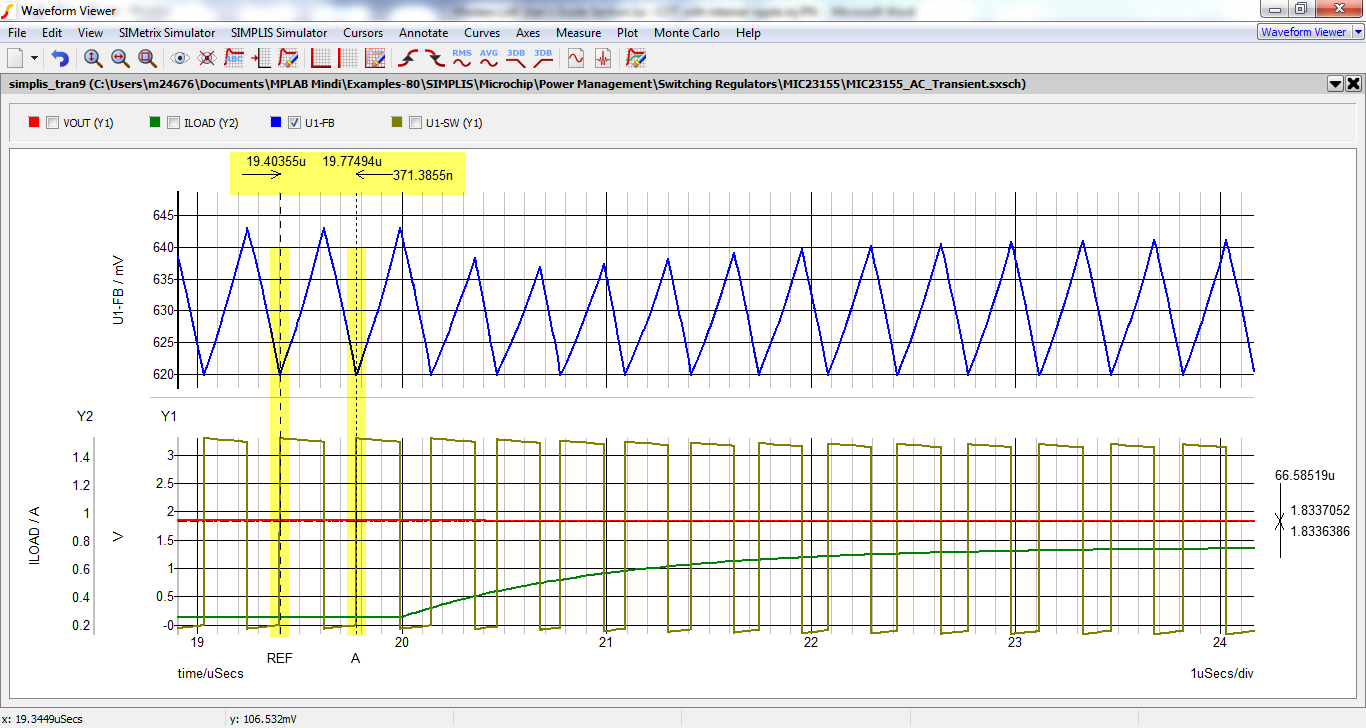Click the olive U1-SW color swatch
1366x728 pixels.
395,123
